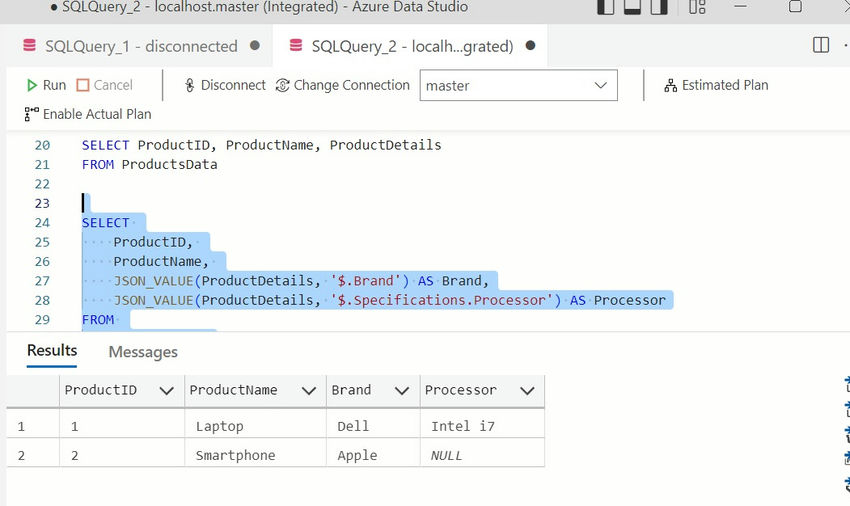Toggle the bottom panel layout icon

(632, 7)
